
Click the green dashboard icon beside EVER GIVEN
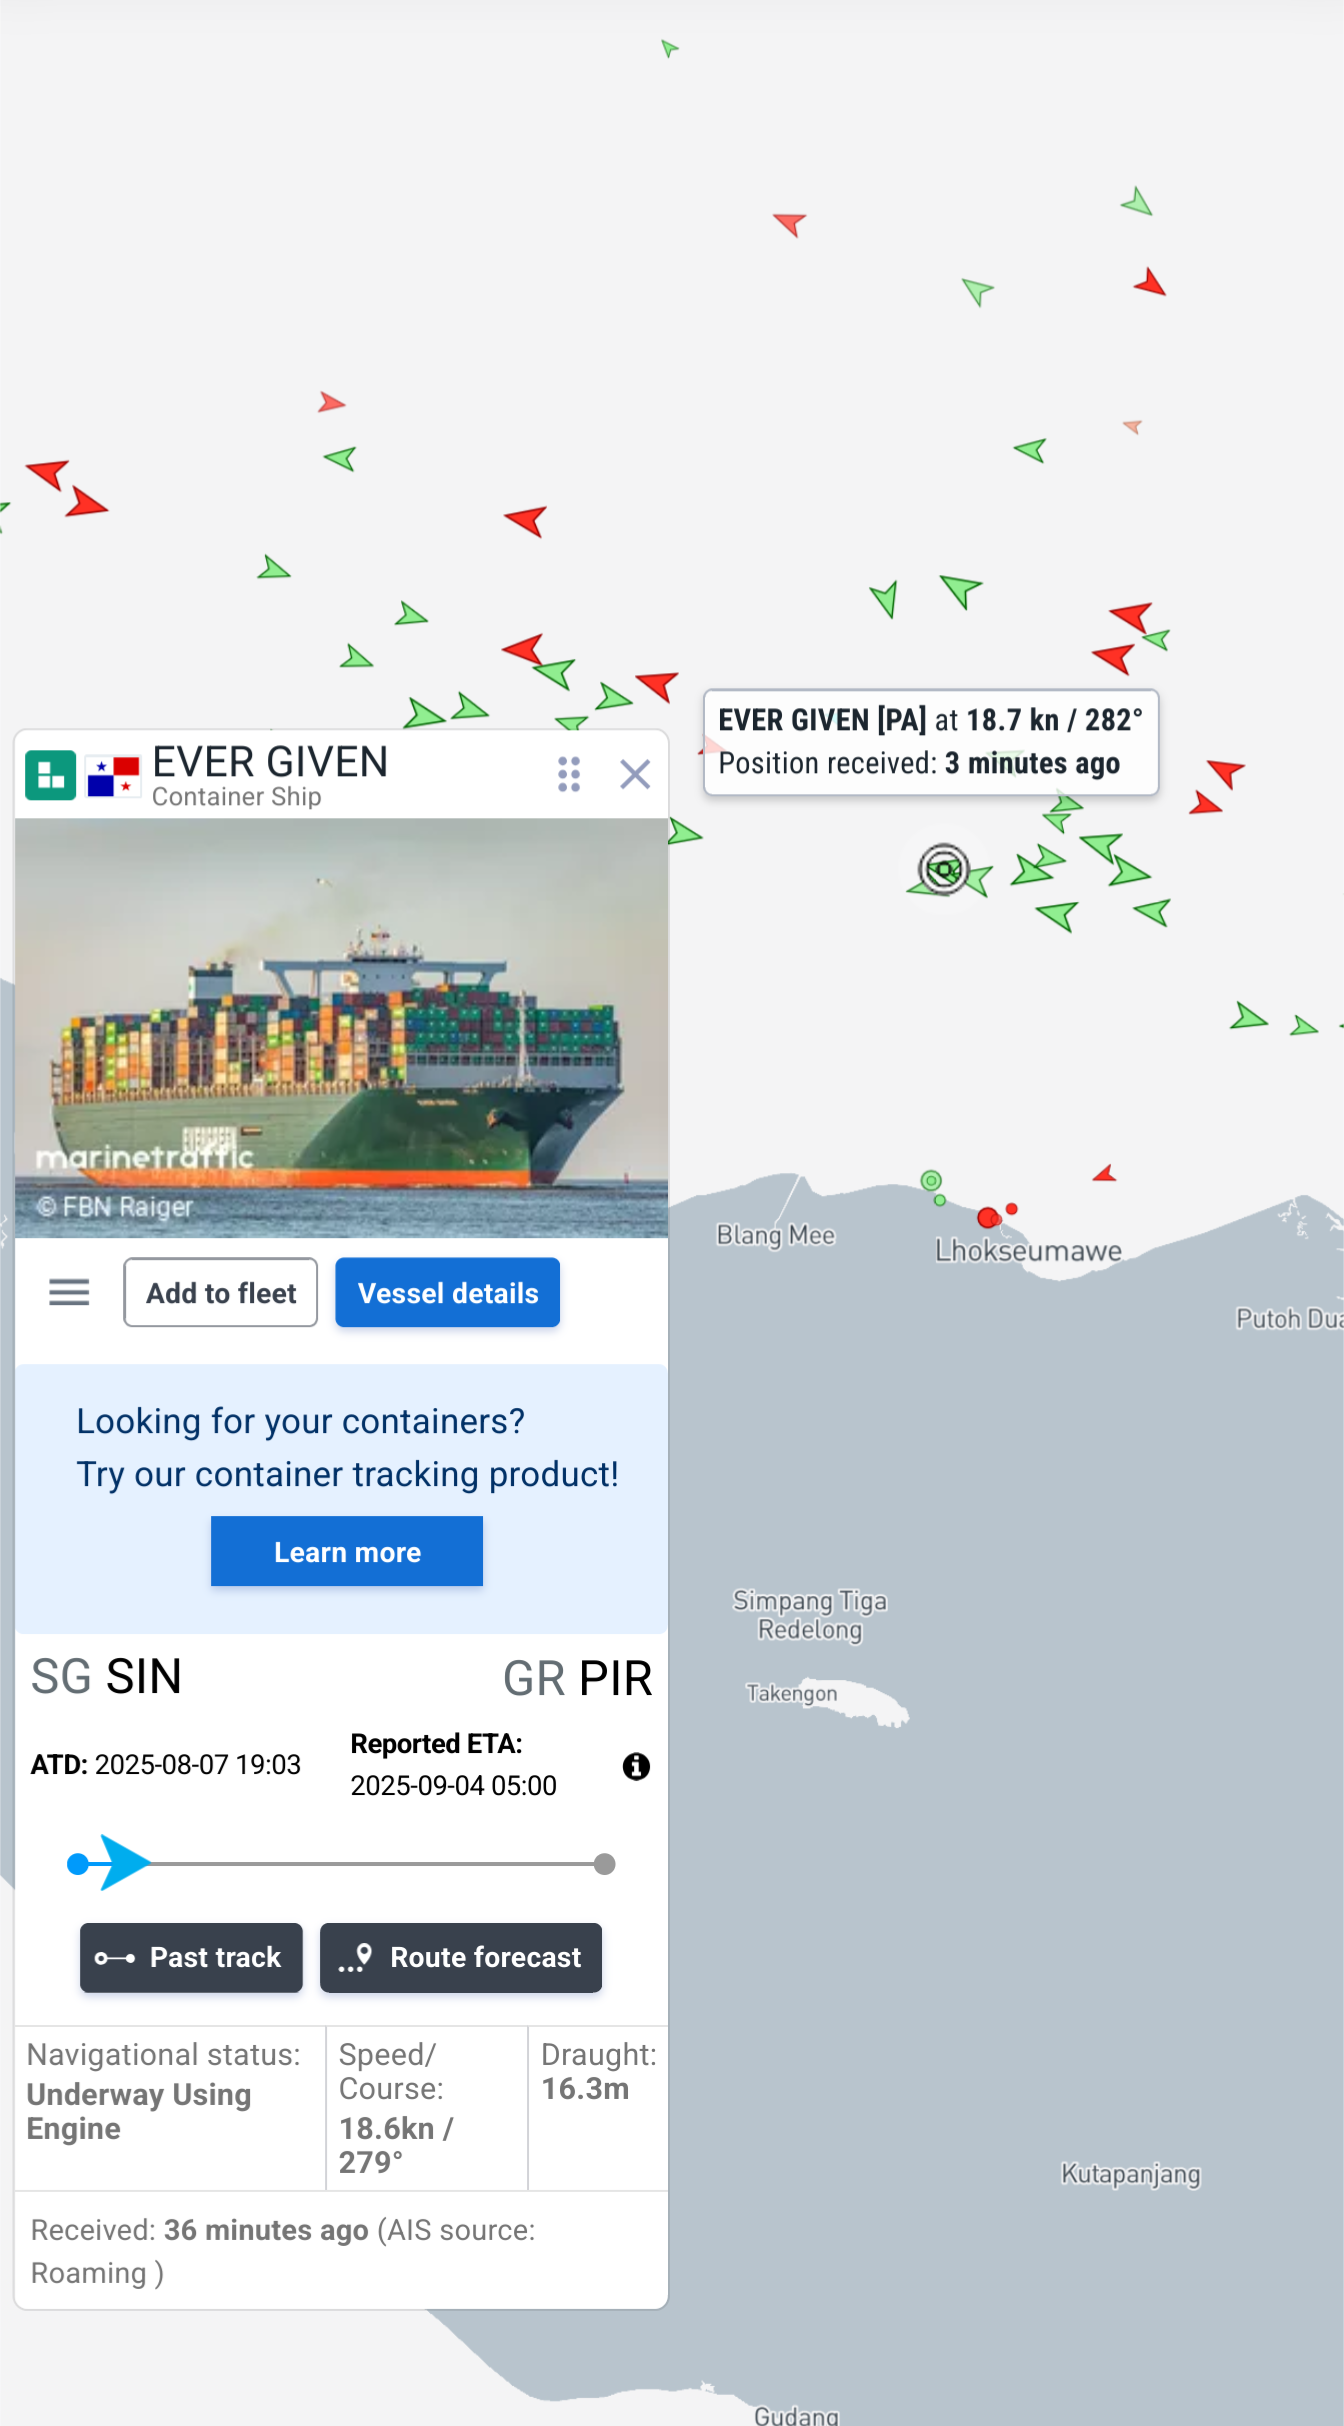(x=50, y=775)
